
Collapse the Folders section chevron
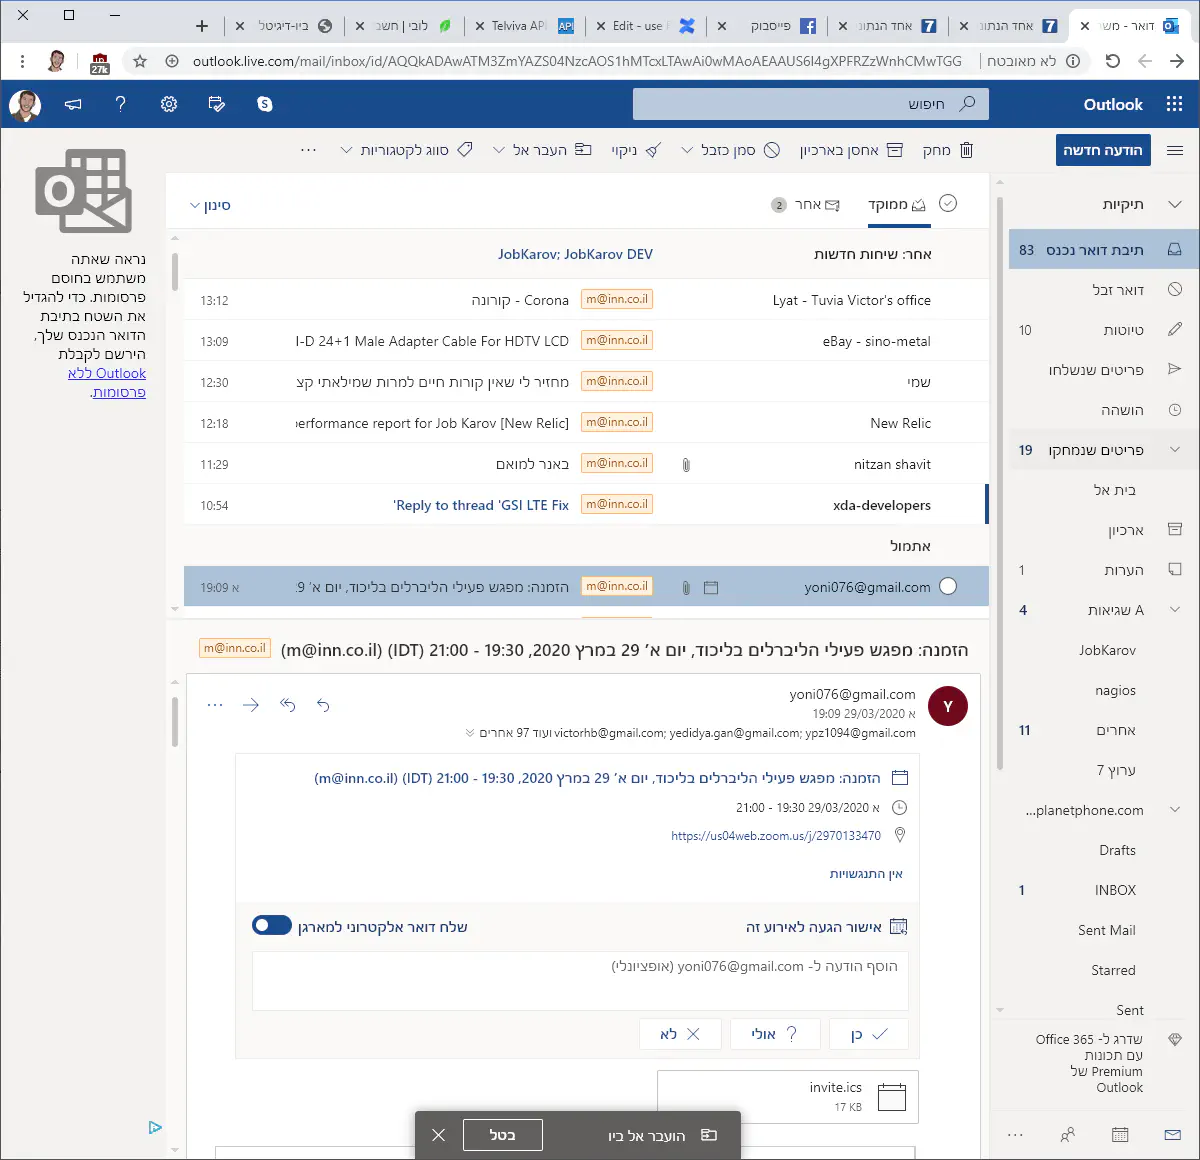pyautogui.click(x=1175, y=204)
